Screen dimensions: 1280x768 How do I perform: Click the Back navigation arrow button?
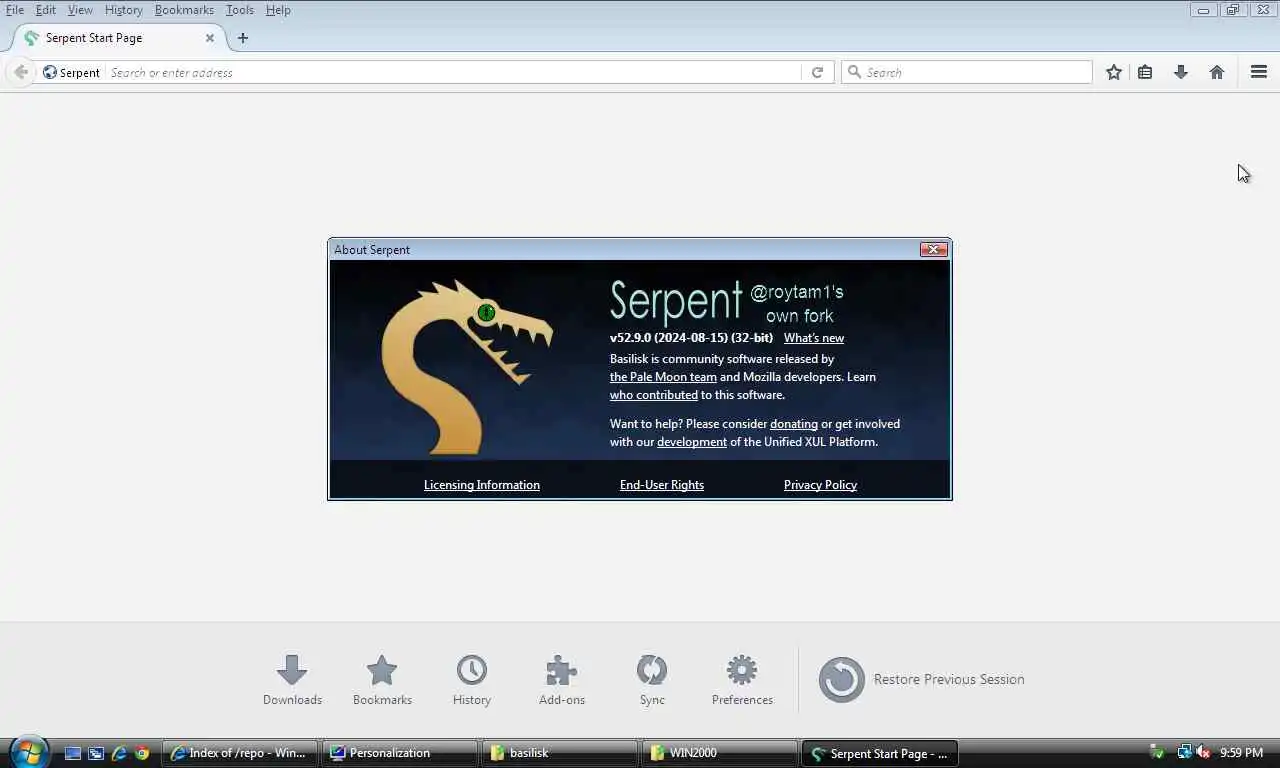coord(21,72)
